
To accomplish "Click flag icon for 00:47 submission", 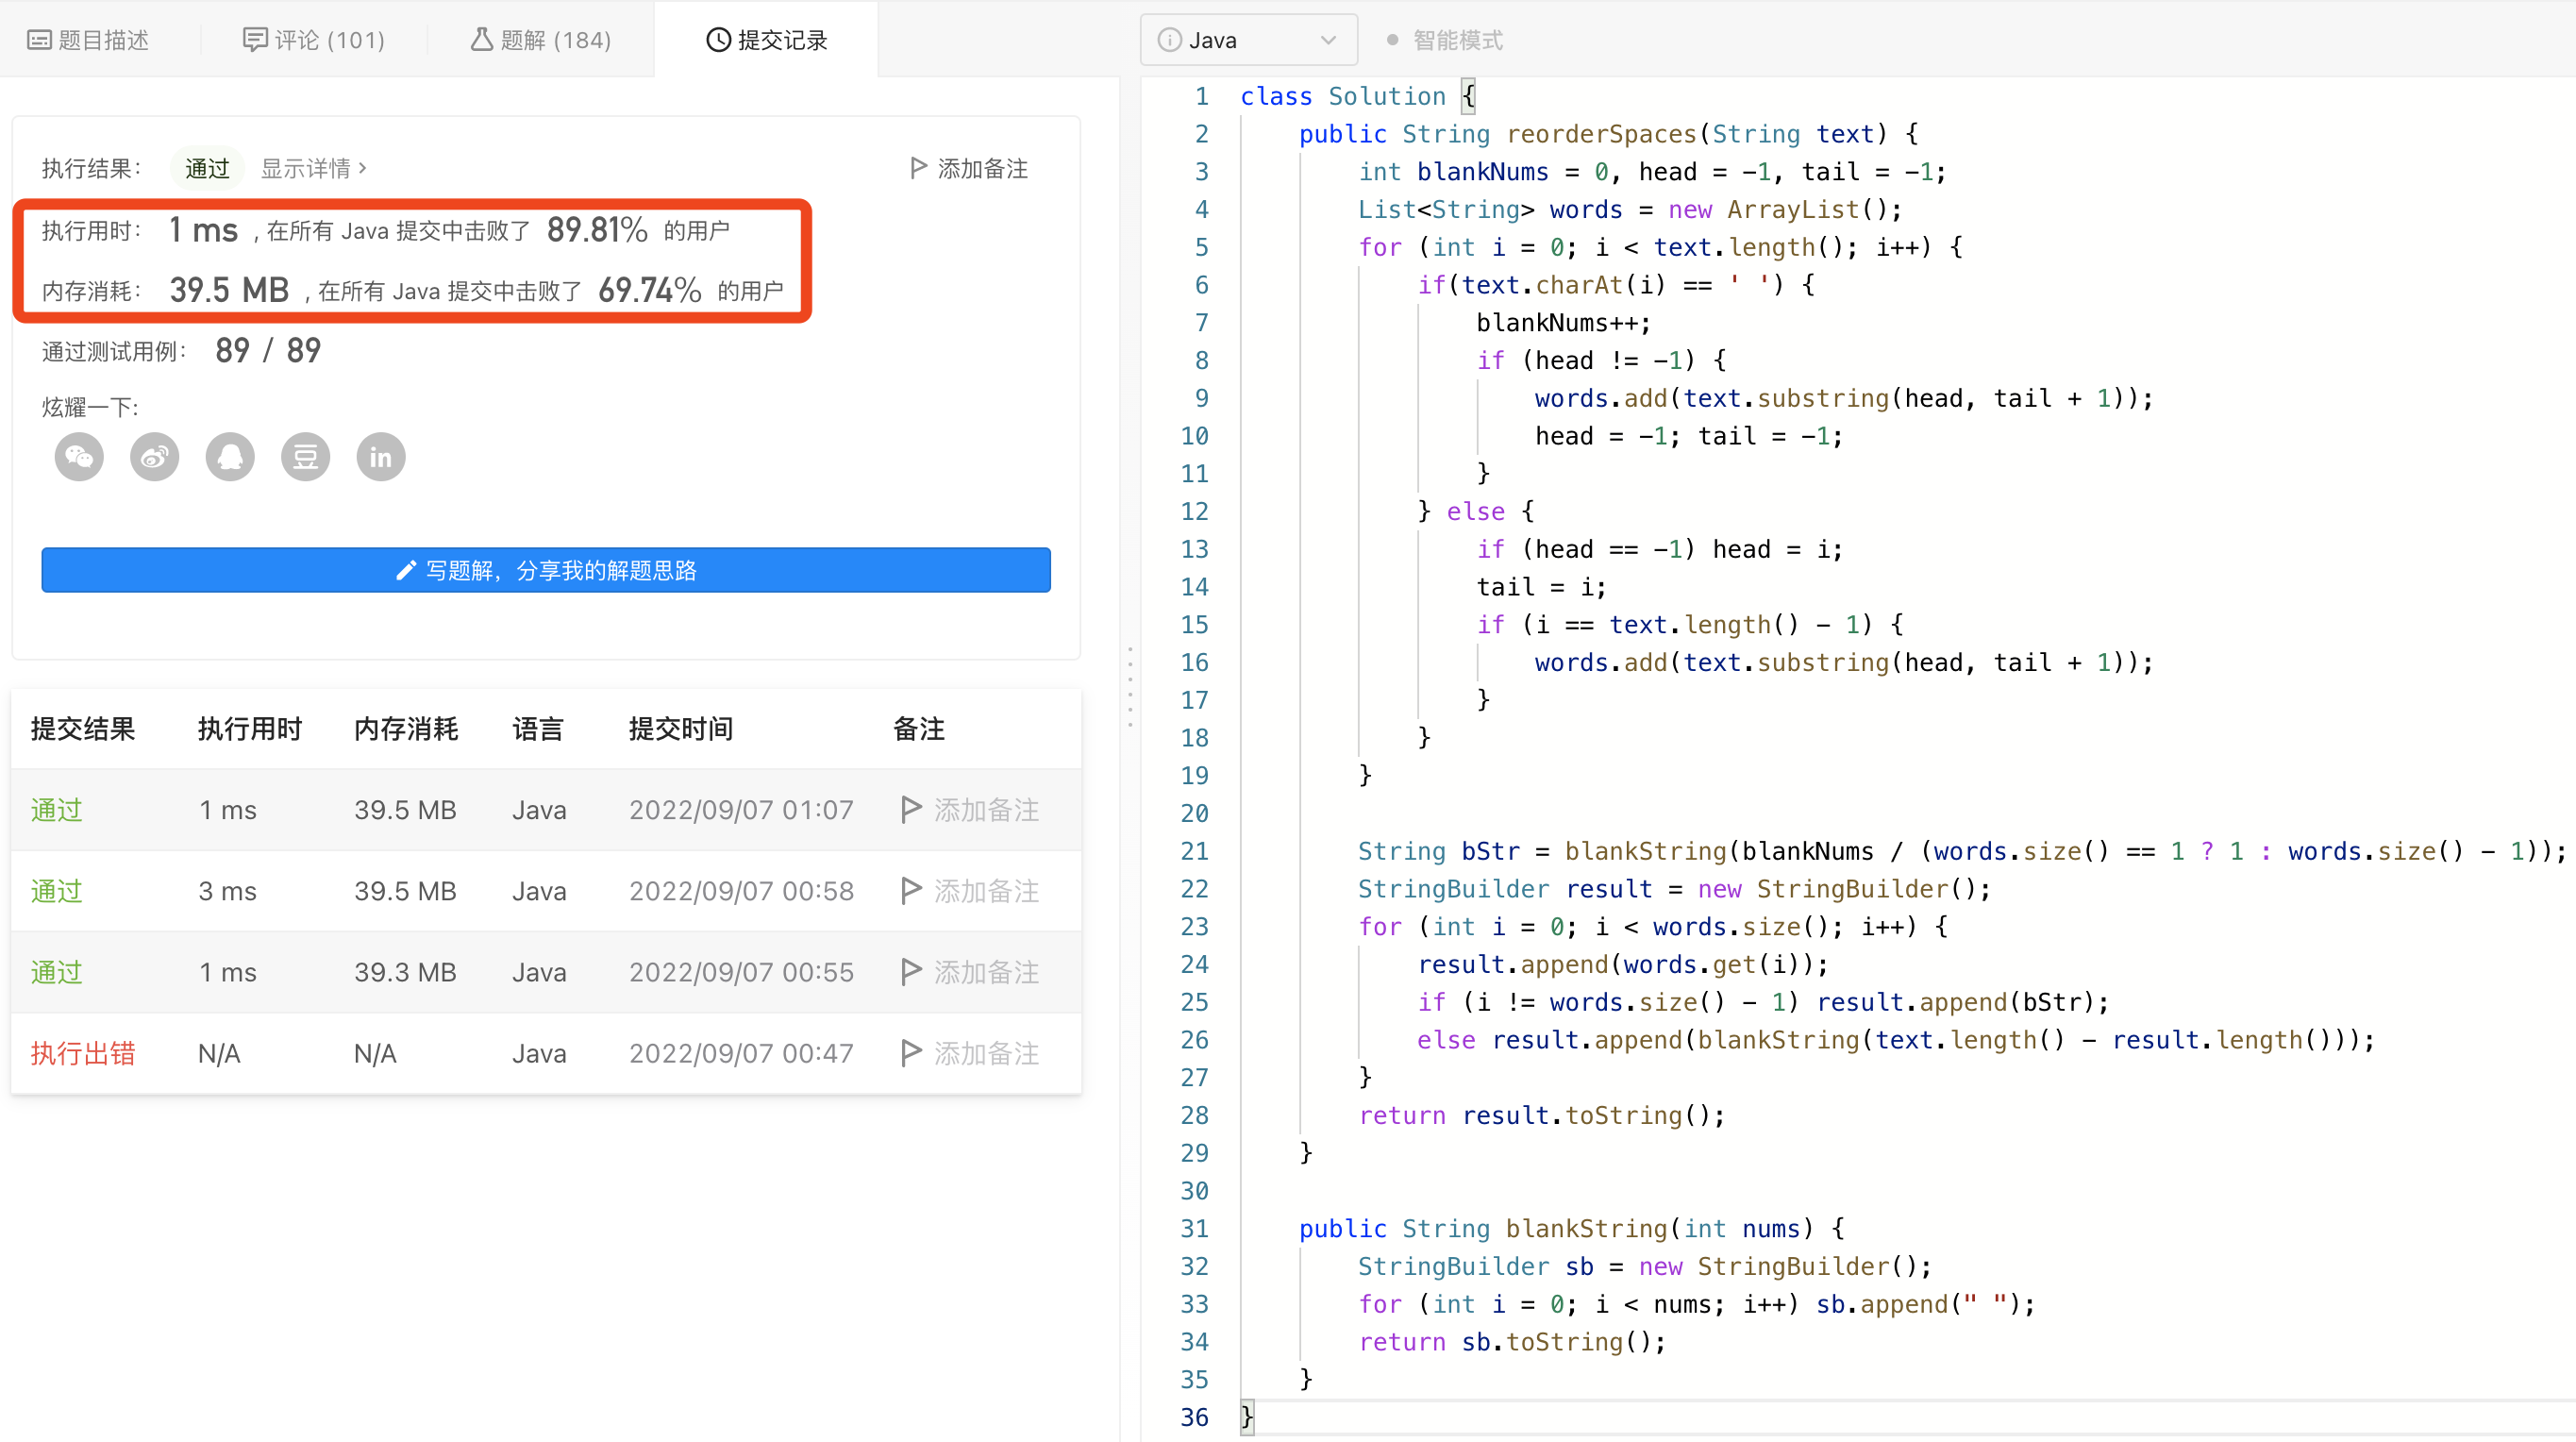I will click(910, 1052).
